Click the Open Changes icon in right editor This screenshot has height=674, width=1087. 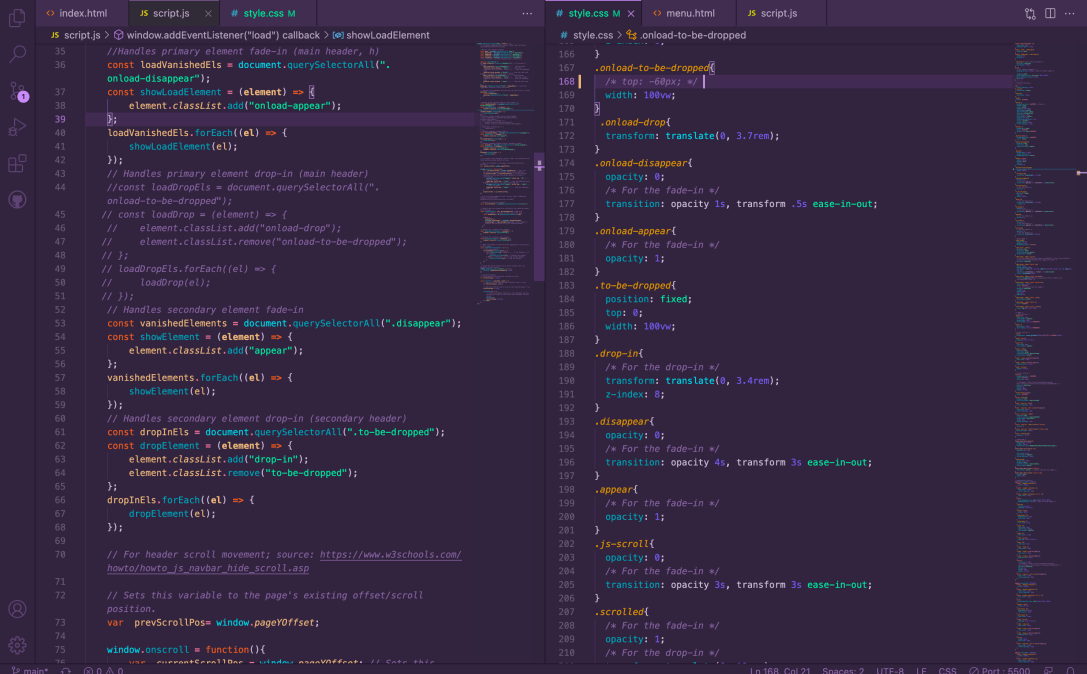pyautogui.click(x=1030, y=13)
